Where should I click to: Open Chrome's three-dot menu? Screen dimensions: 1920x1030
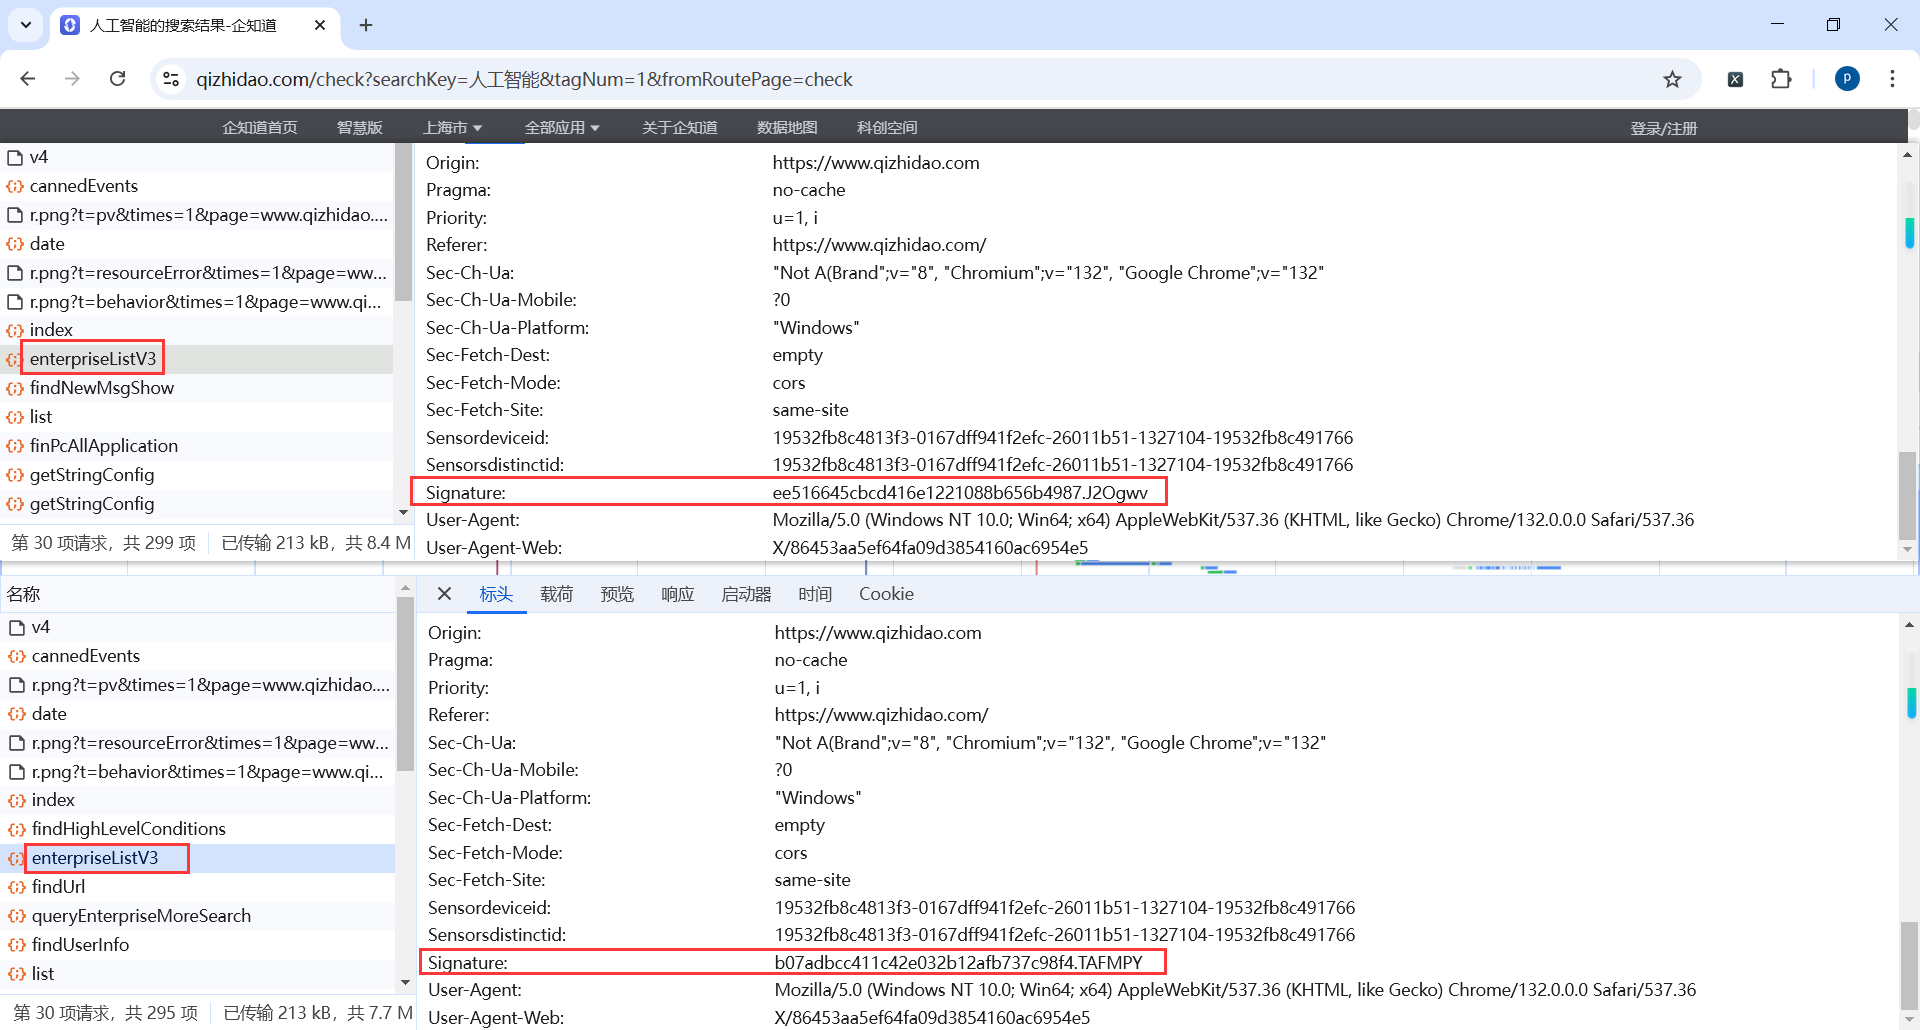click(x=1892, y=79)
